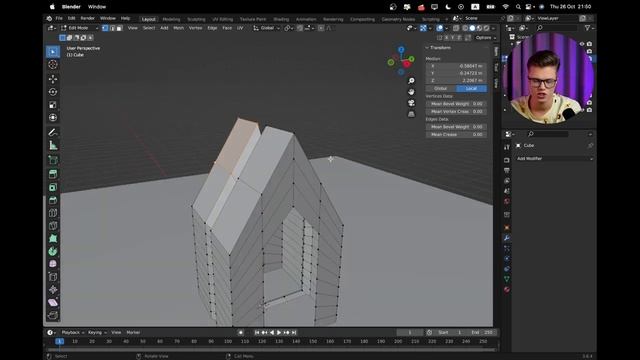This screenshot has height=360, width=640.
Task: Open the Keying dropdown in timeline
Action: (97, 333)
